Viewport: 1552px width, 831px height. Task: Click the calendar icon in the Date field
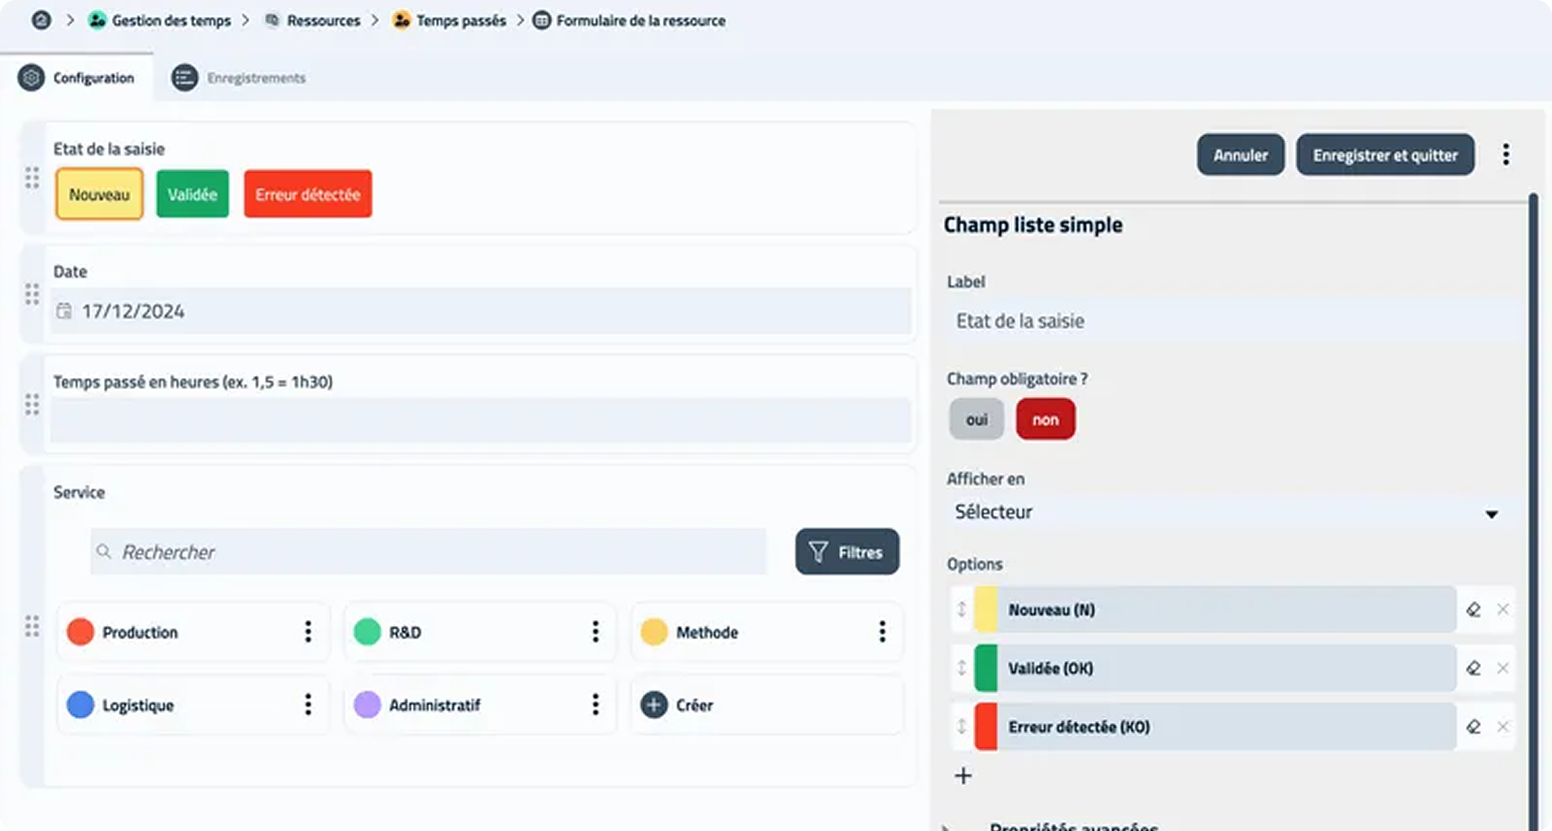pyautogui.click(x=64, y=311)
